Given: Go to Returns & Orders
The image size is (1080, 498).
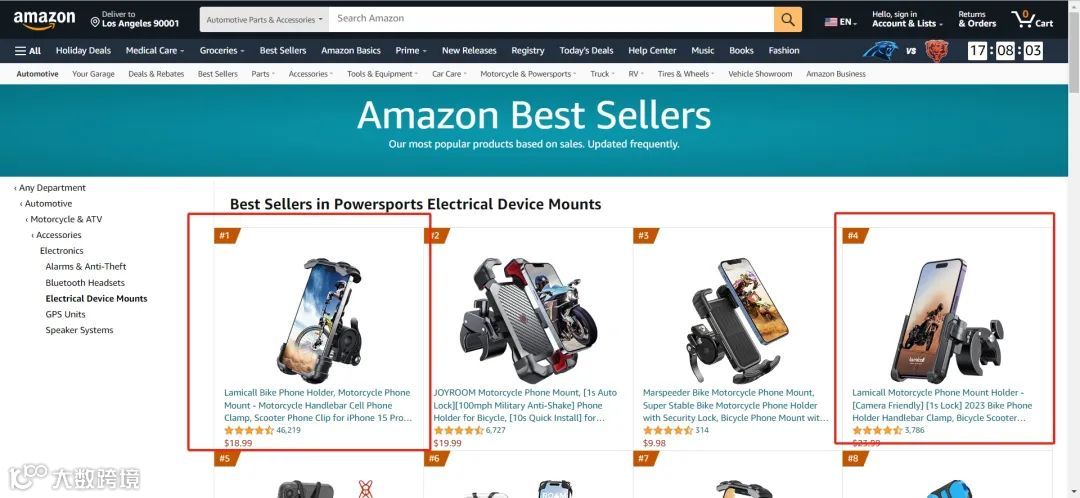Looking at the screenshot, I should (977, 19).
